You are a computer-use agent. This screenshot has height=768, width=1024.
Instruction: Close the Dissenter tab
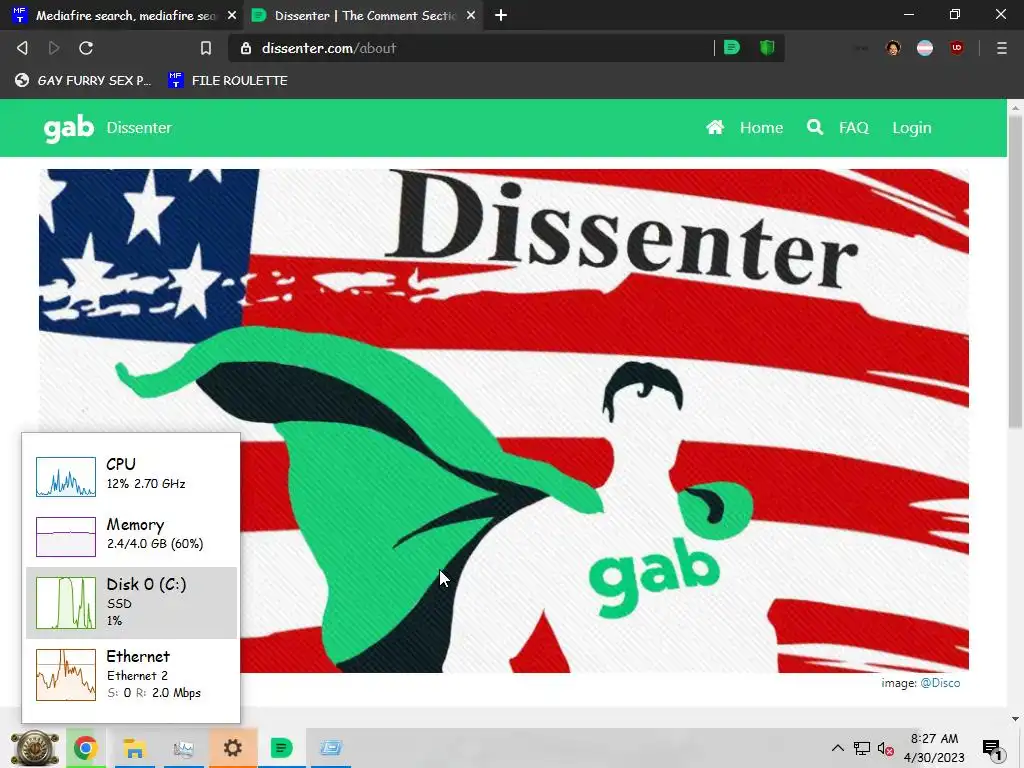(x=471, y=15)
